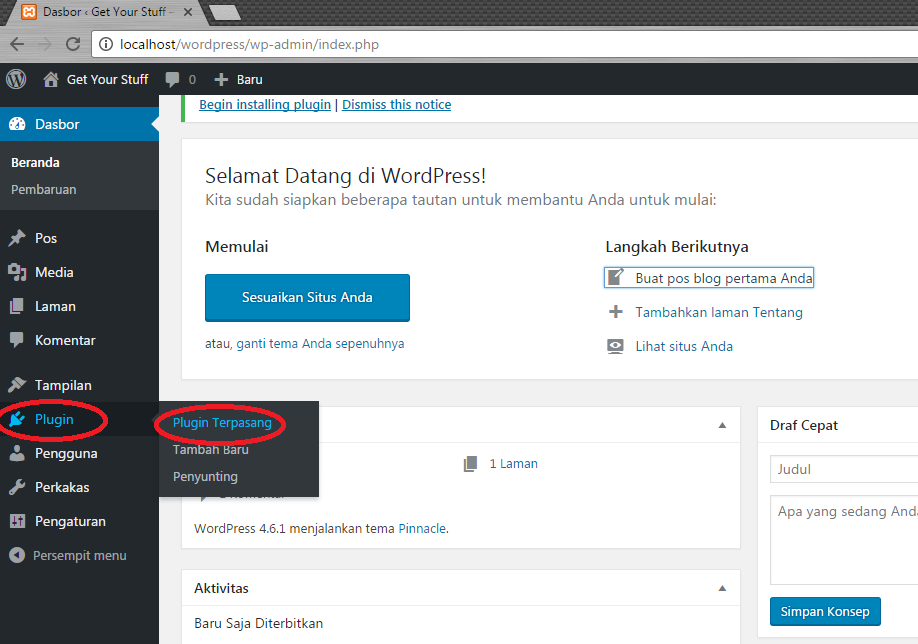Open the comment counter bubble in top bar
The image size is (918, 644).
click(179, 79)
